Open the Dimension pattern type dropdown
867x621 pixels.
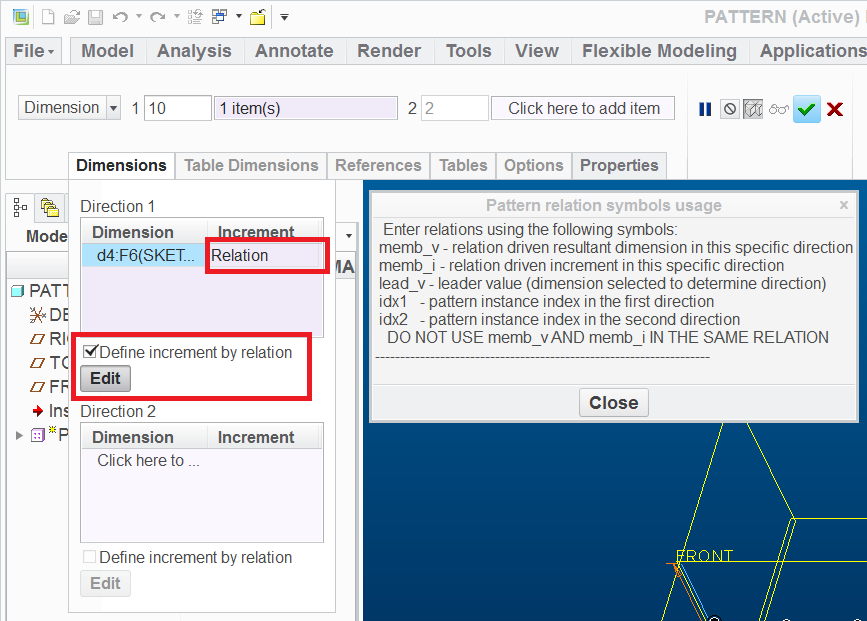[69, 108]
